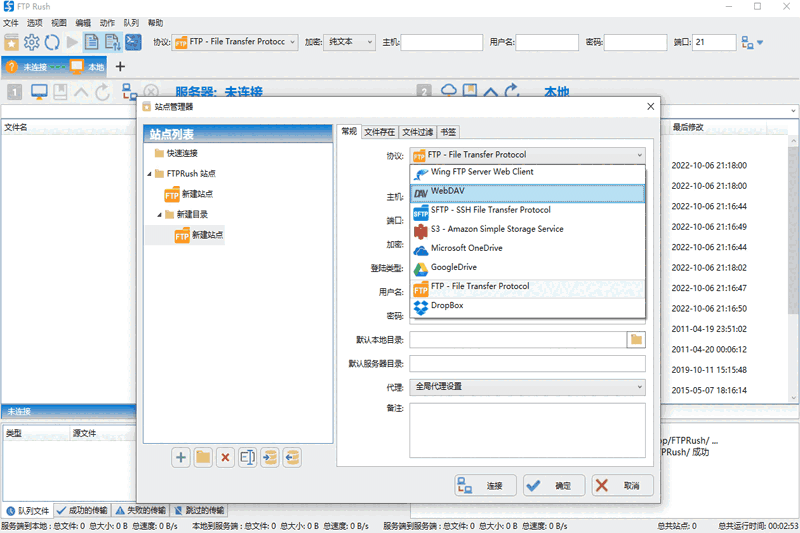Open options via the gear icon

tap(32, 42)
